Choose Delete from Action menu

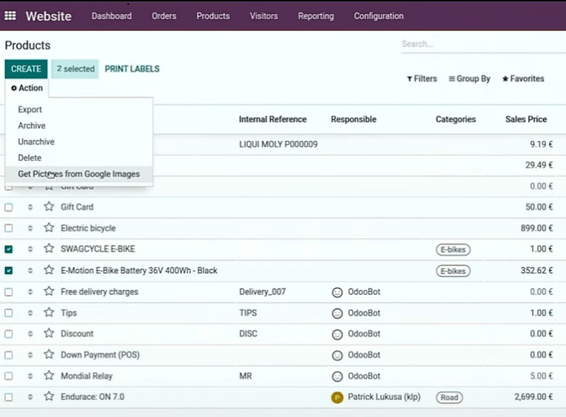[x=30, y=158]
